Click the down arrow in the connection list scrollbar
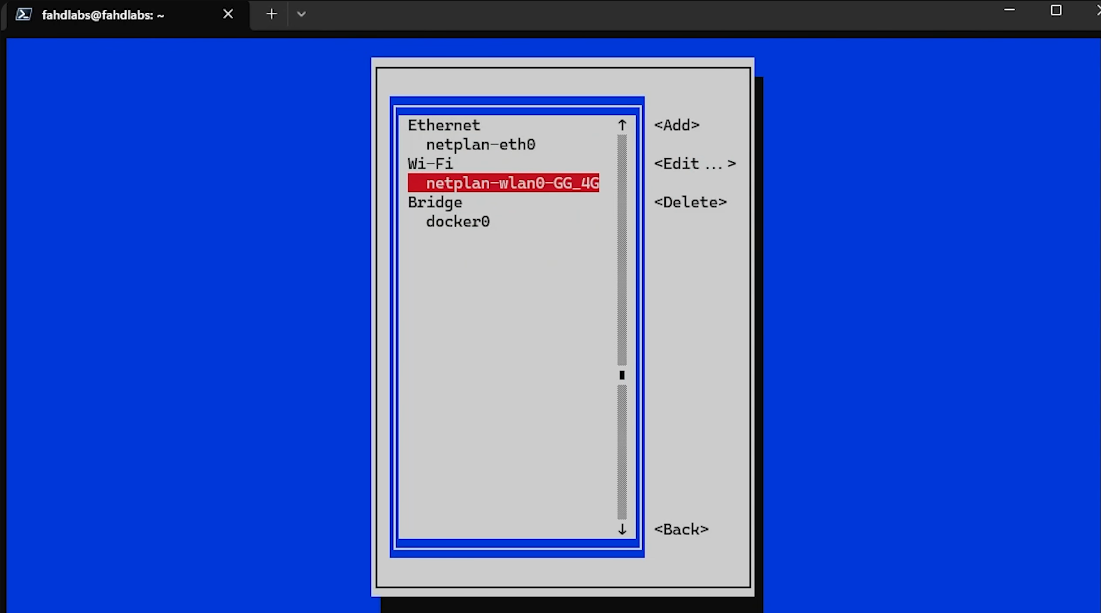Image resolution: width=1101 pixels, height=613 pixels. (621, 529)
